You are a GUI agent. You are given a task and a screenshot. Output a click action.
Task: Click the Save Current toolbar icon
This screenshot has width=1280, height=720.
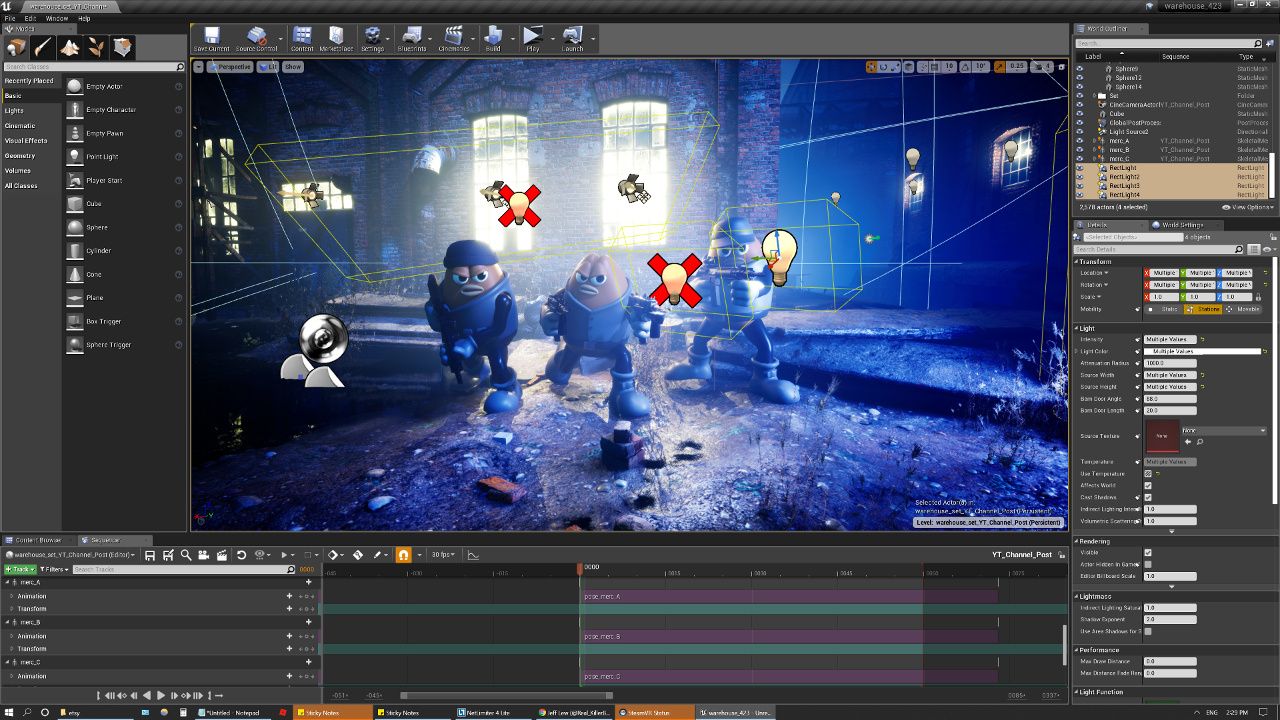click(211, 39)
